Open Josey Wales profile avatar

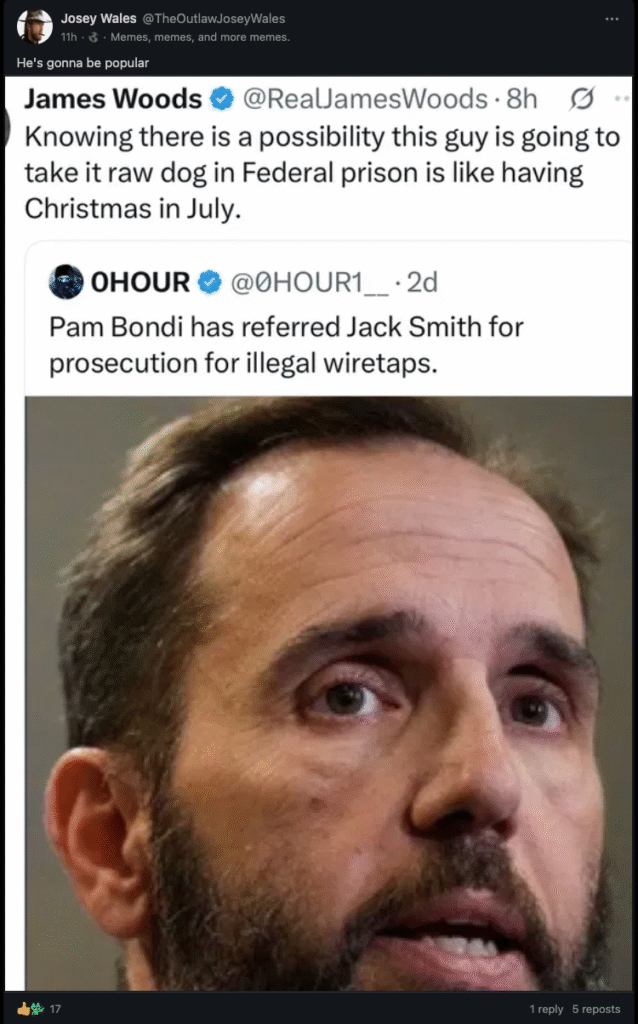(35, 27)
